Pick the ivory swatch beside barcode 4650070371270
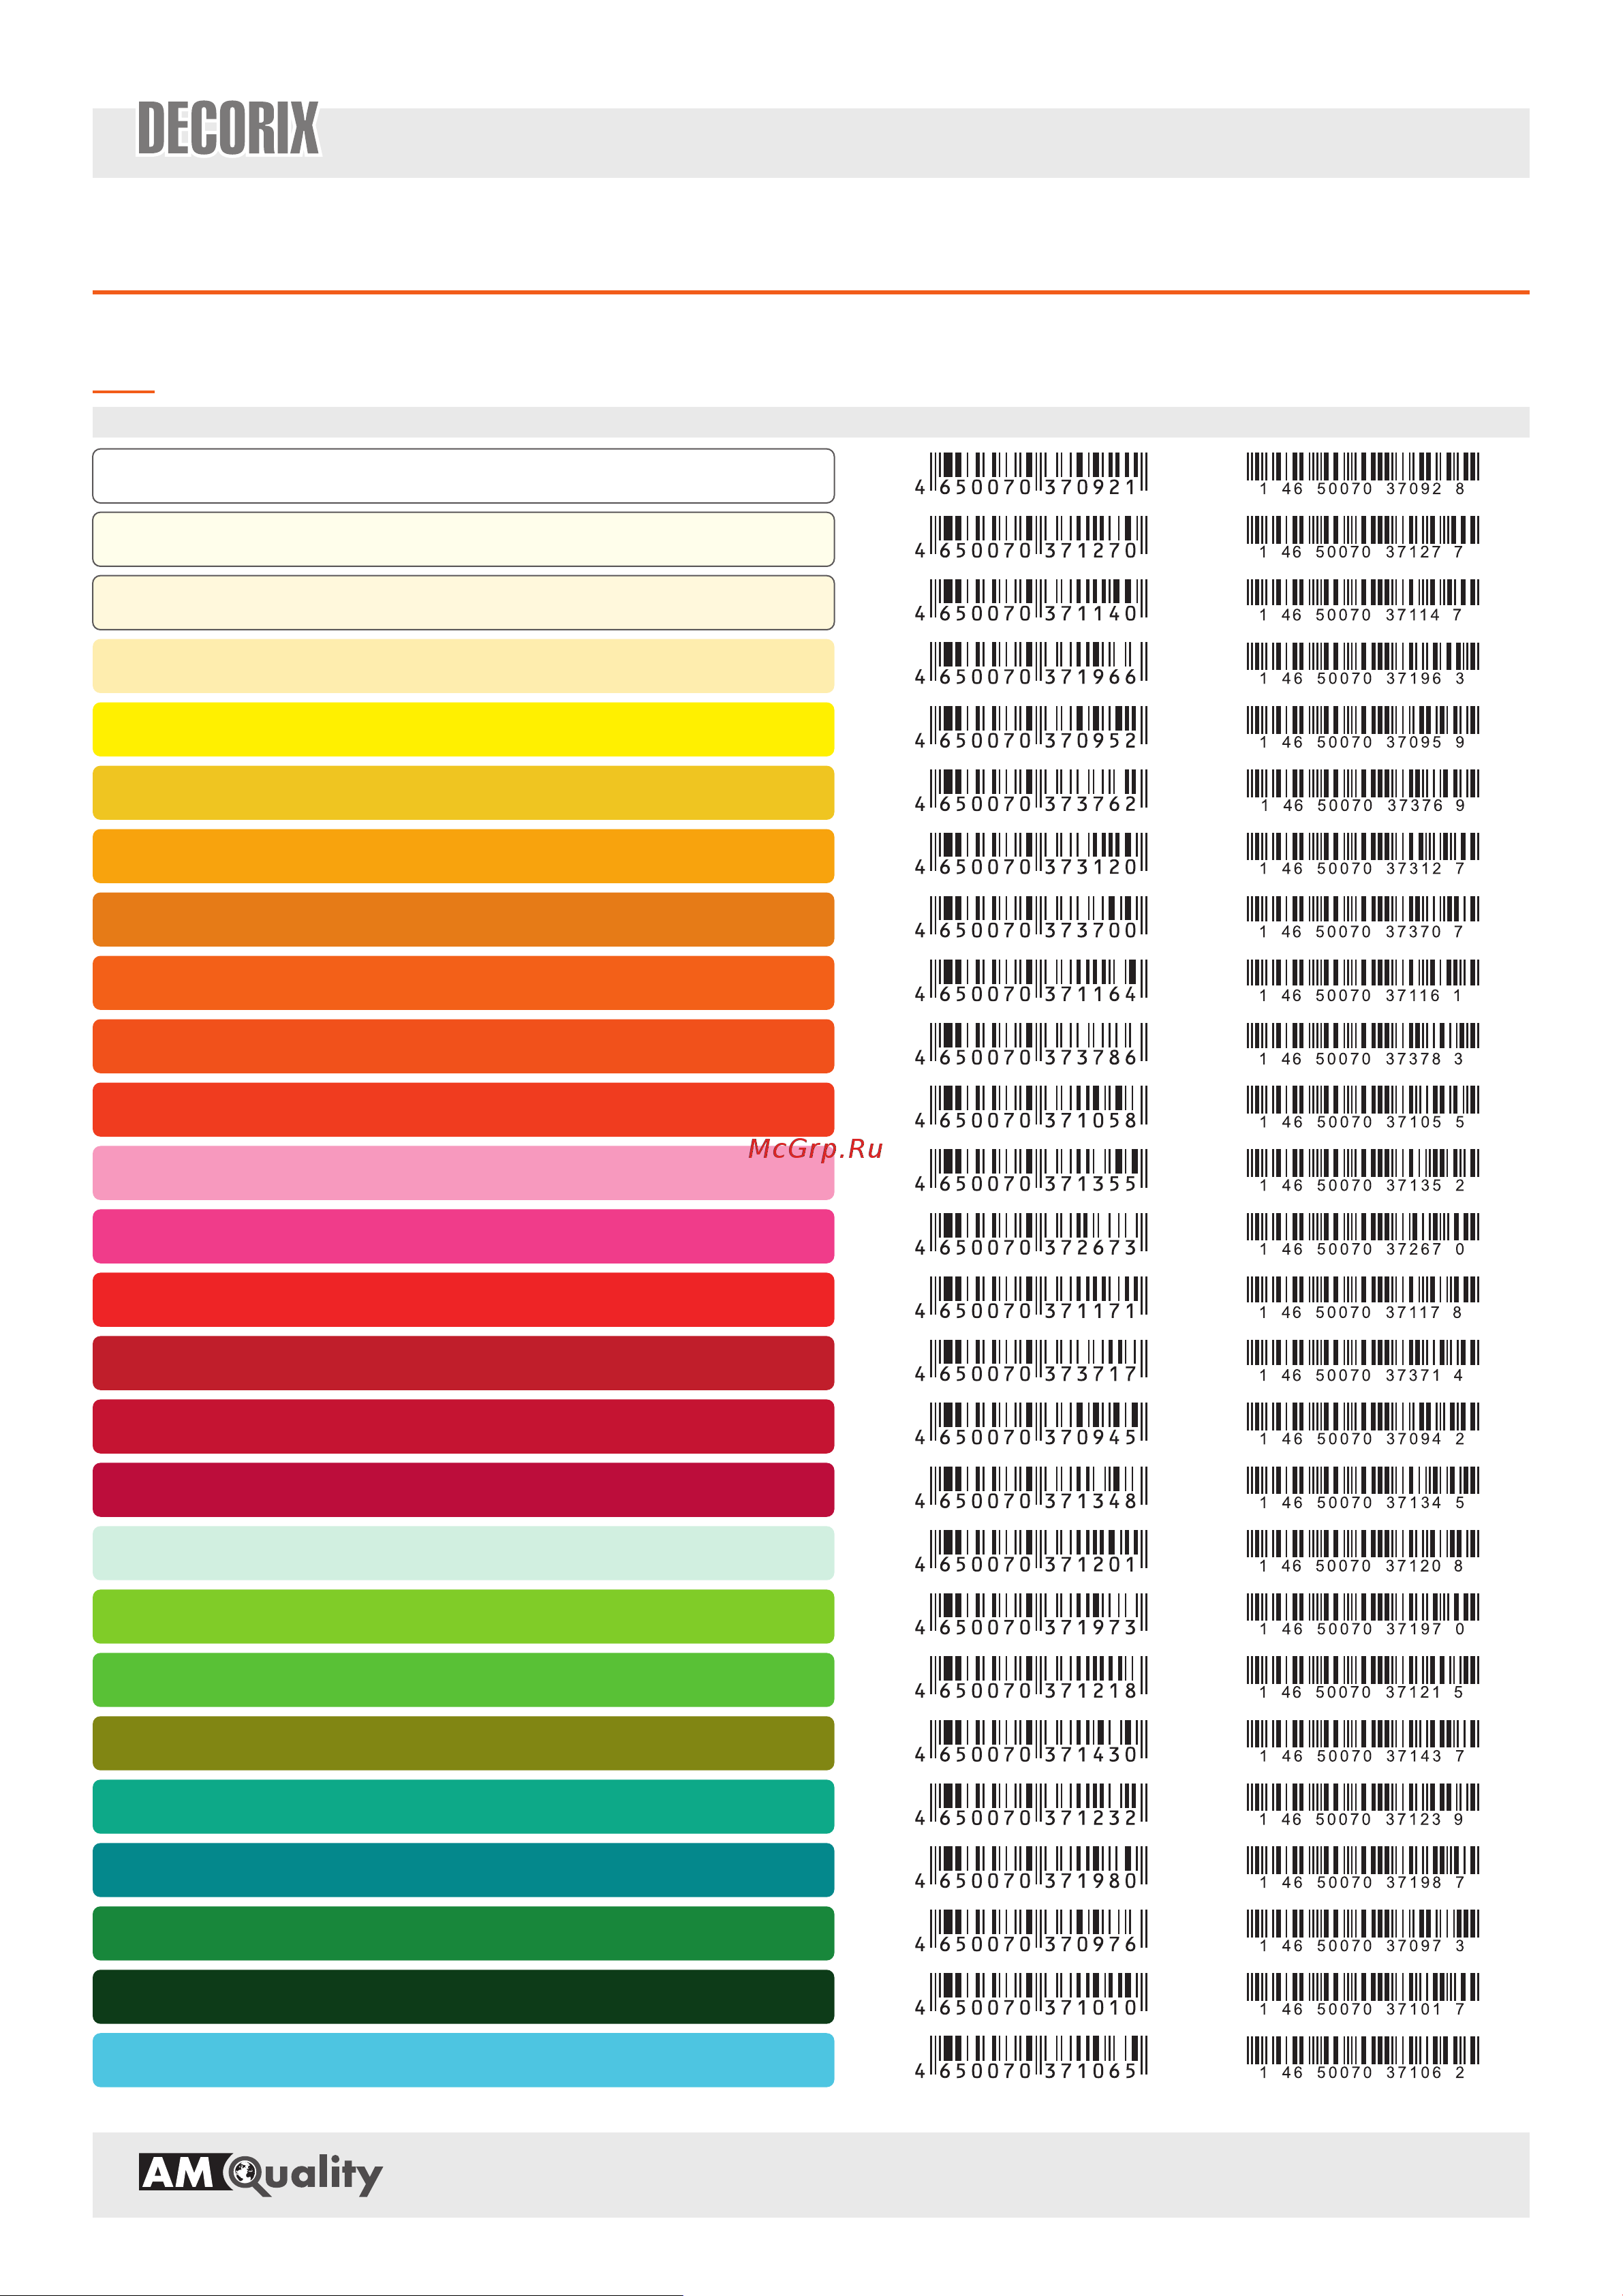This screenshot has width=1623, height=2296. [x=463, y=539]
